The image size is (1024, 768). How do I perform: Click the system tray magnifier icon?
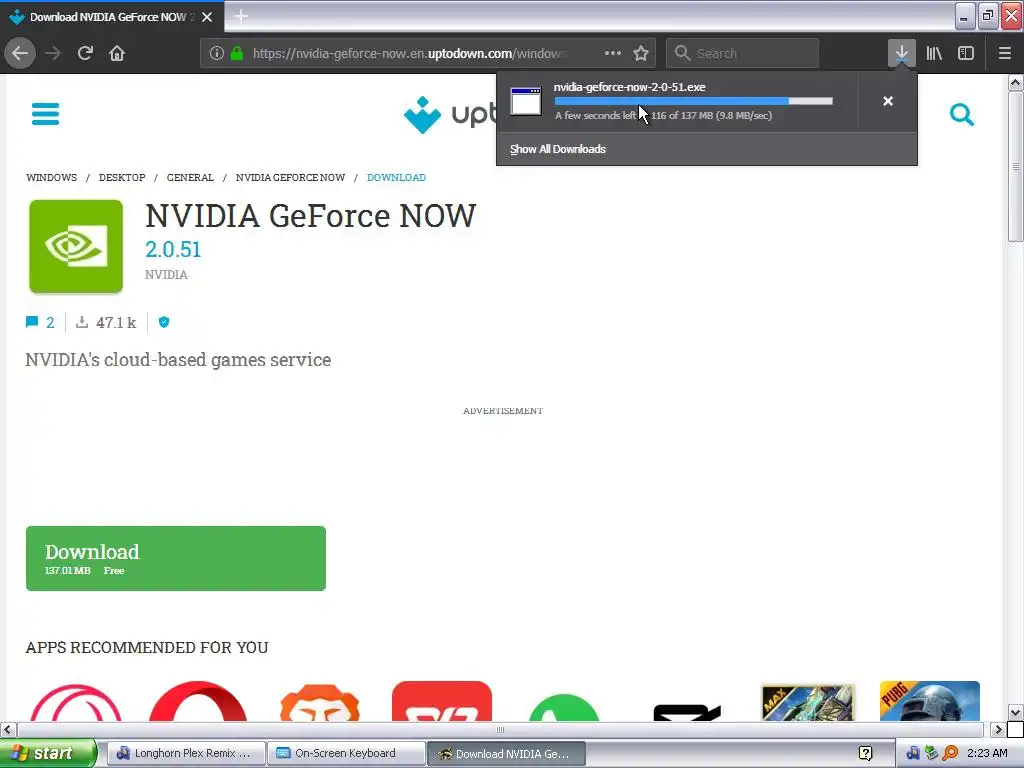(x=950, y=754)
